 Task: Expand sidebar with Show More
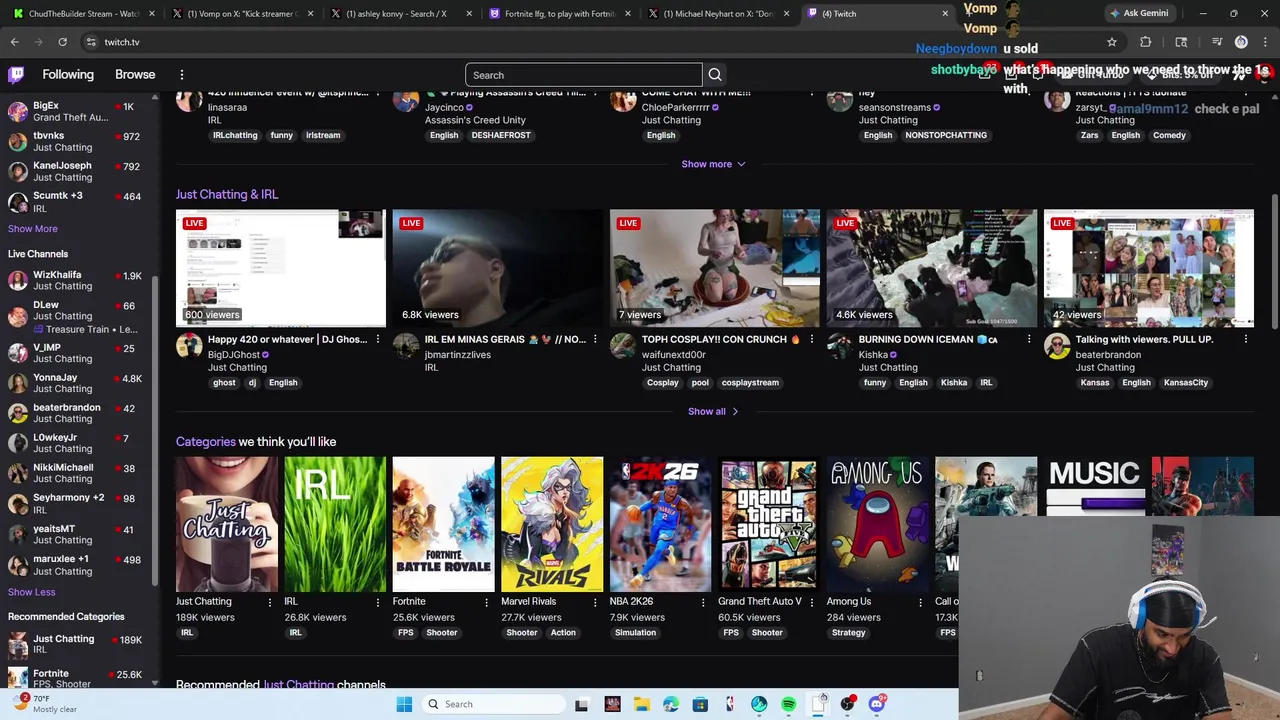coord(33,229)
